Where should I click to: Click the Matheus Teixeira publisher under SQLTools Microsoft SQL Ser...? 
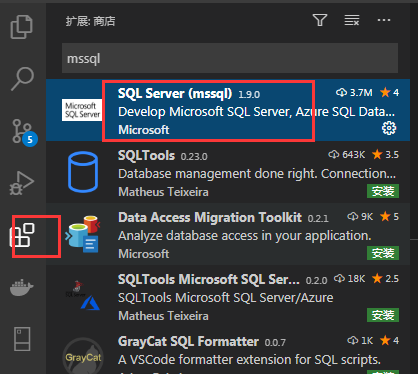[x=163, y=316]
